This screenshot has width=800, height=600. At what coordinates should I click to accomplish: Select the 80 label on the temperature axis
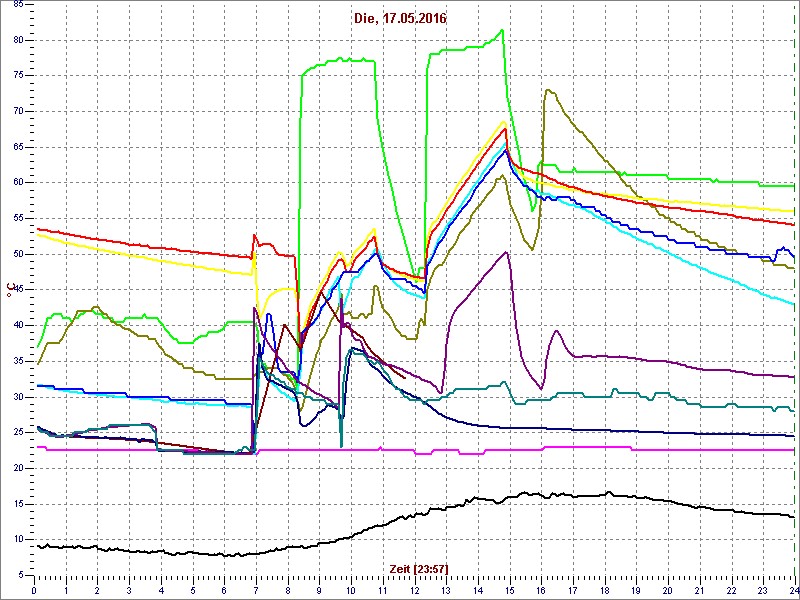[x=17, y=40]
